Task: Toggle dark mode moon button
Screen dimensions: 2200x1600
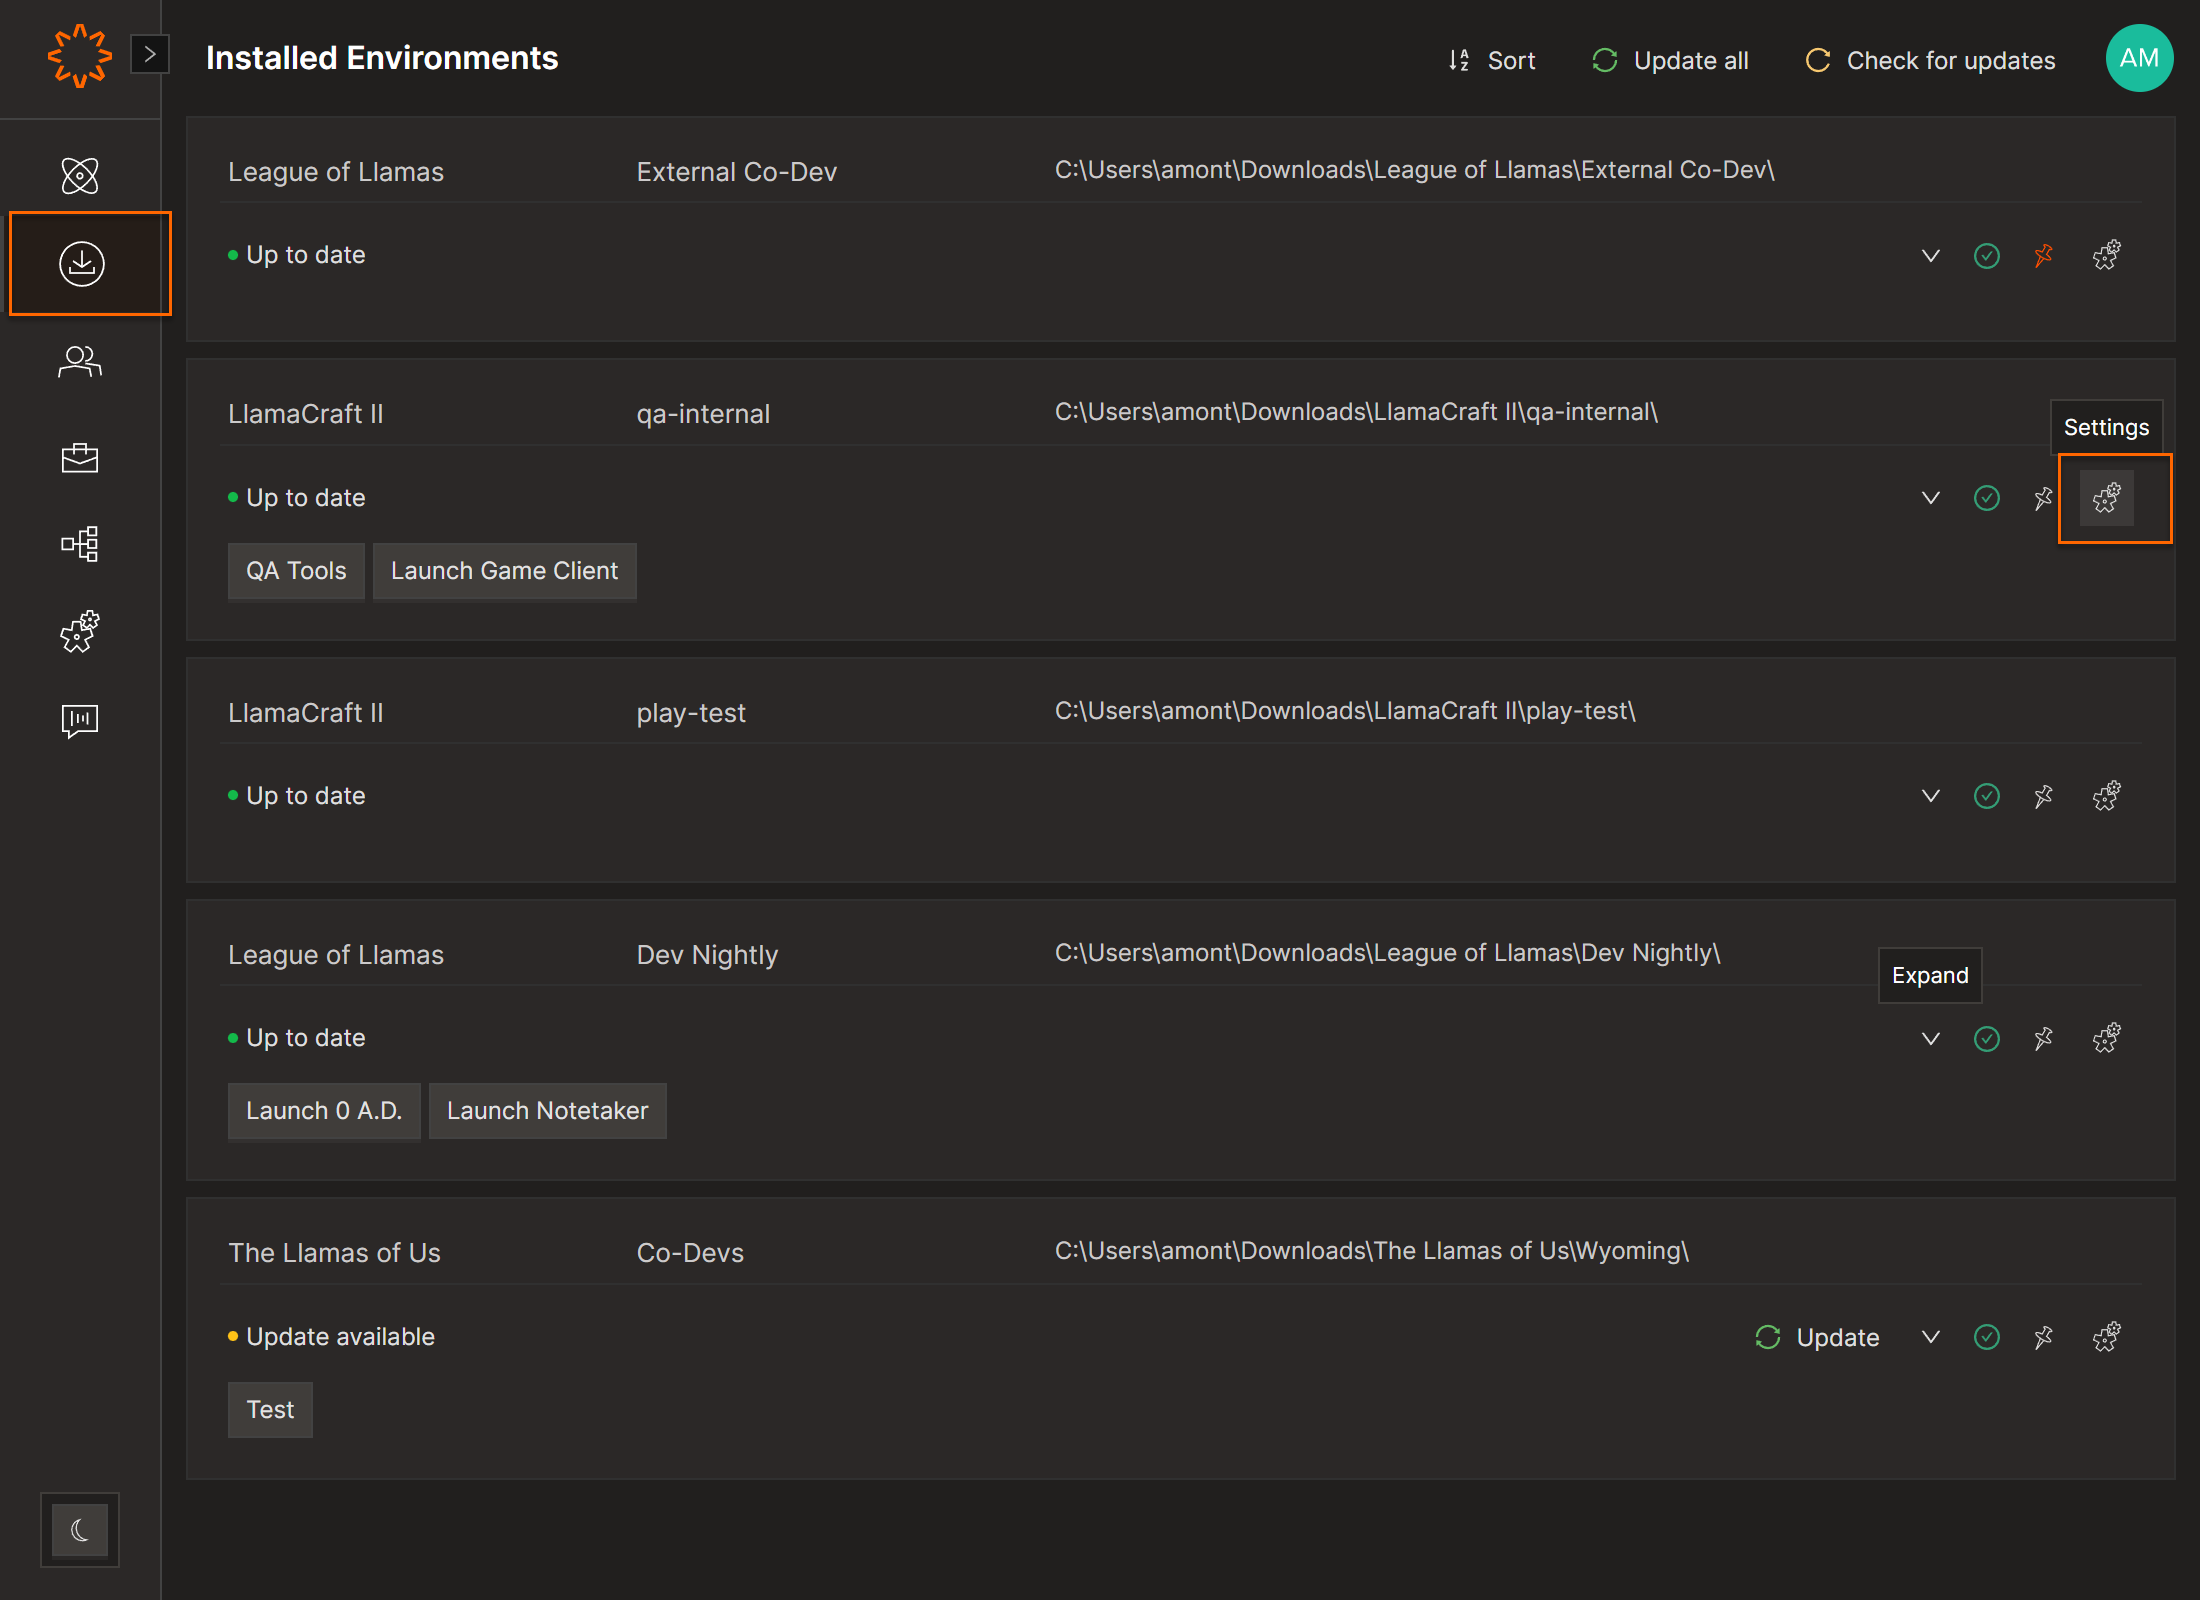Action: tap(80, 1529)
